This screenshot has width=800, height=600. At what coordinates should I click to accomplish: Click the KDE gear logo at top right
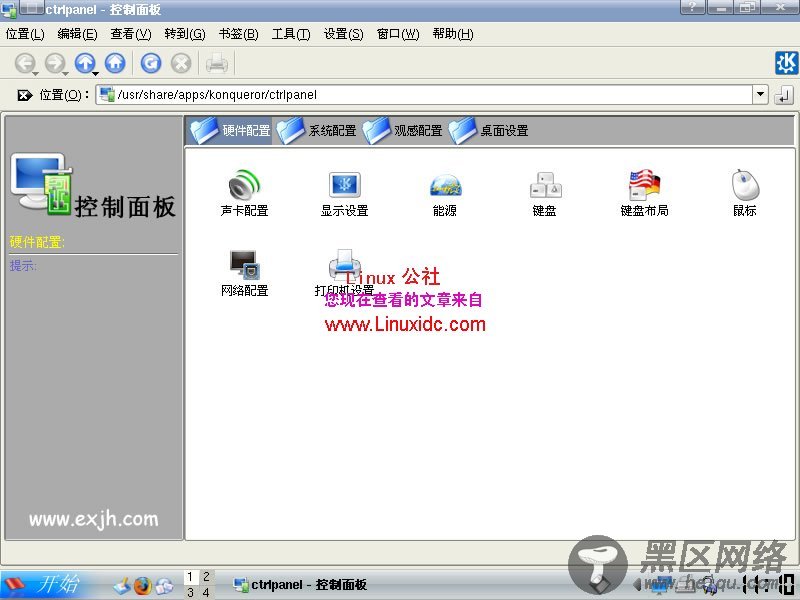[786, 62]
